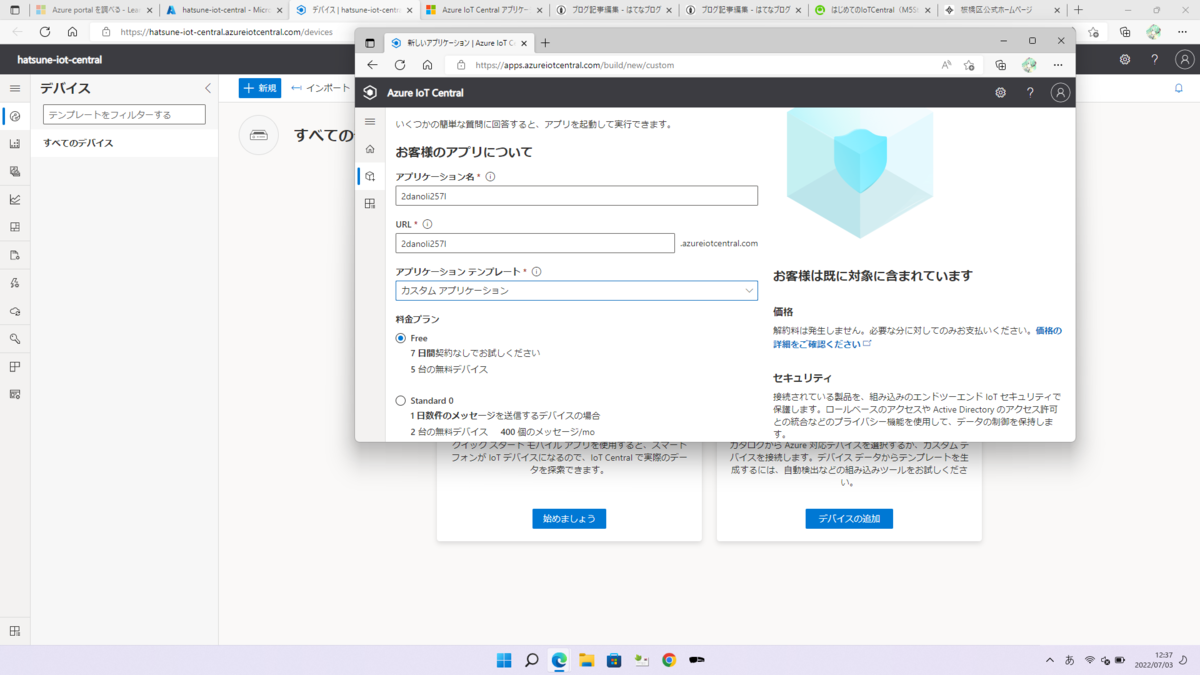
Task: Collapse the デバイス panel with chevron
Action: pos(208,88)
